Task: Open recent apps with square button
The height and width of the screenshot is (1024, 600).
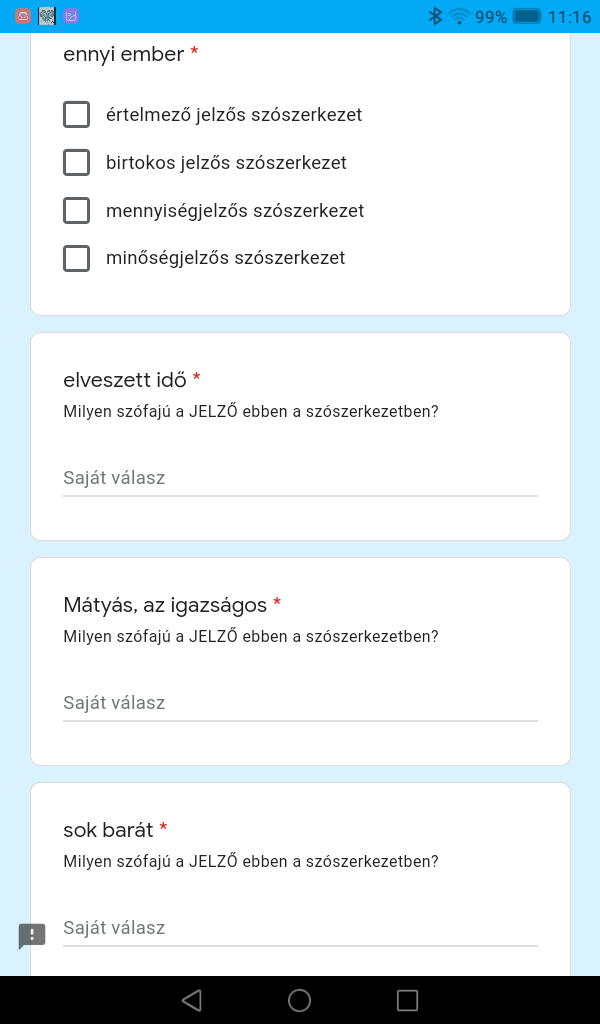Action: (x=407, y=1000)
